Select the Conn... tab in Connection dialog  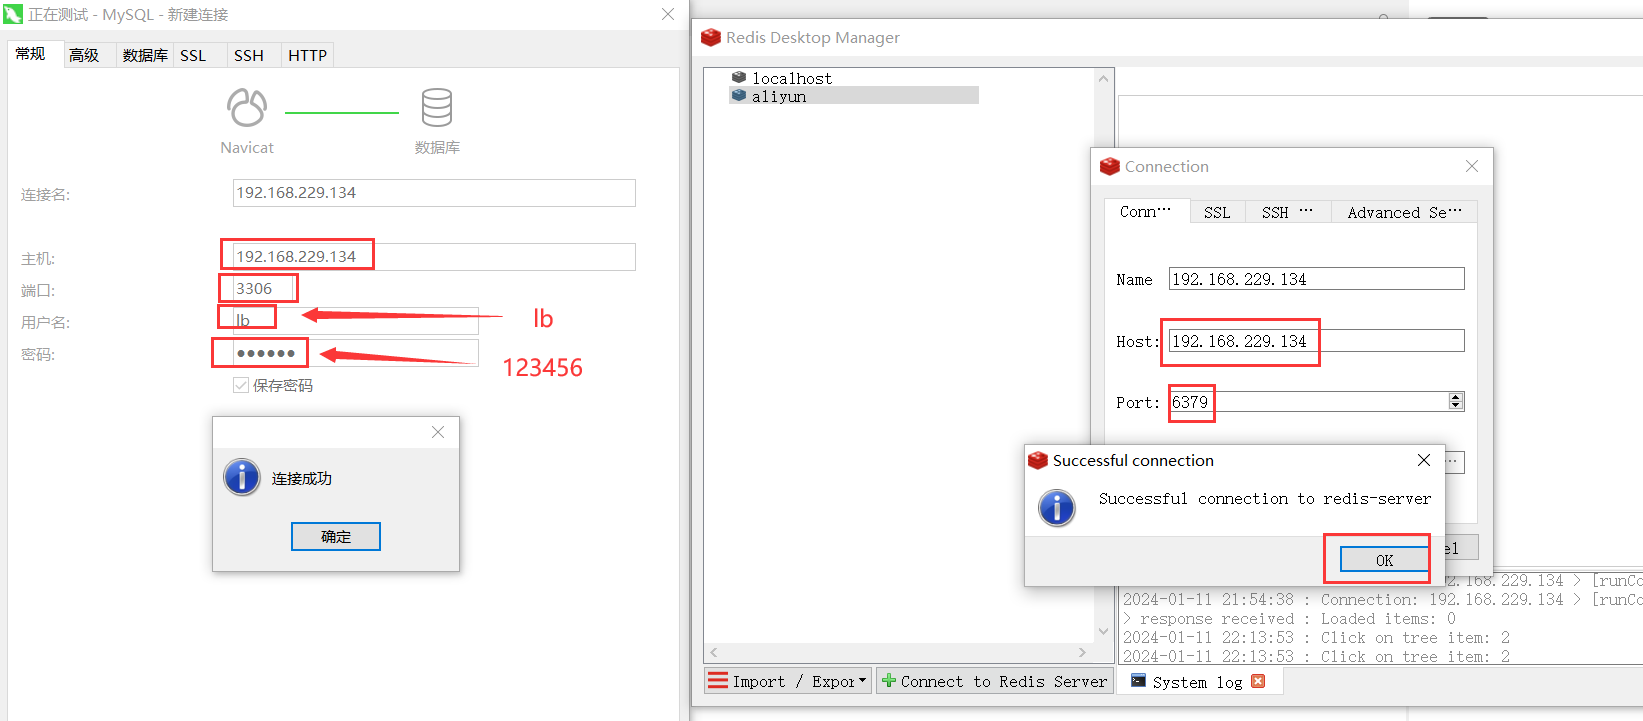click(x=1146, y=211)
